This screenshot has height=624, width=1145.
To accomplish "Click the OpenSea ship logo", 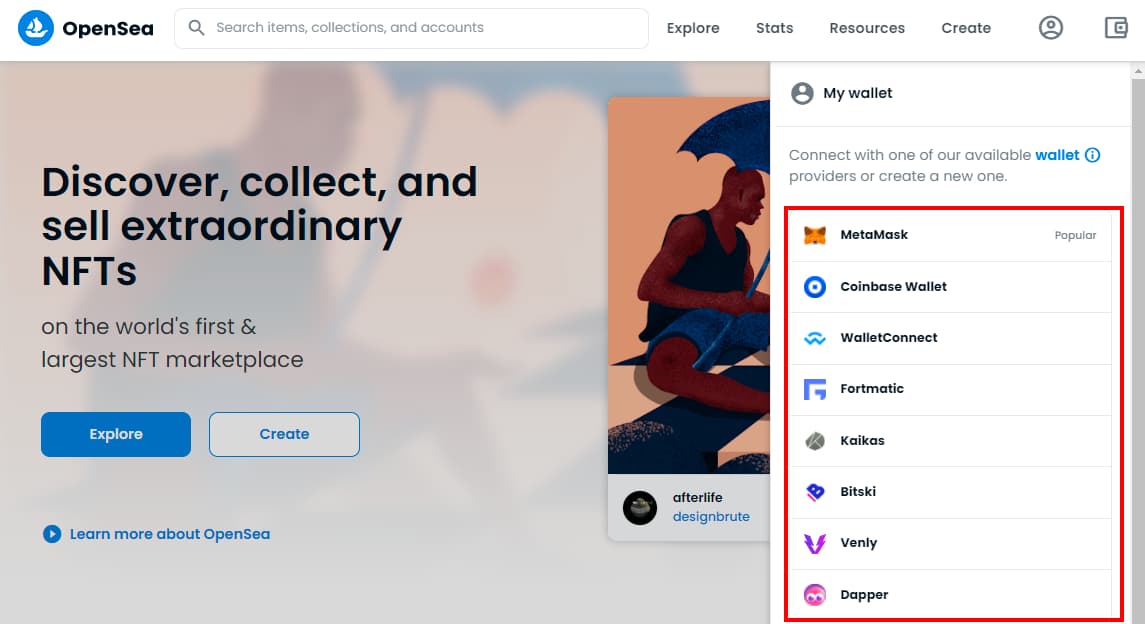I will (36, 28).
